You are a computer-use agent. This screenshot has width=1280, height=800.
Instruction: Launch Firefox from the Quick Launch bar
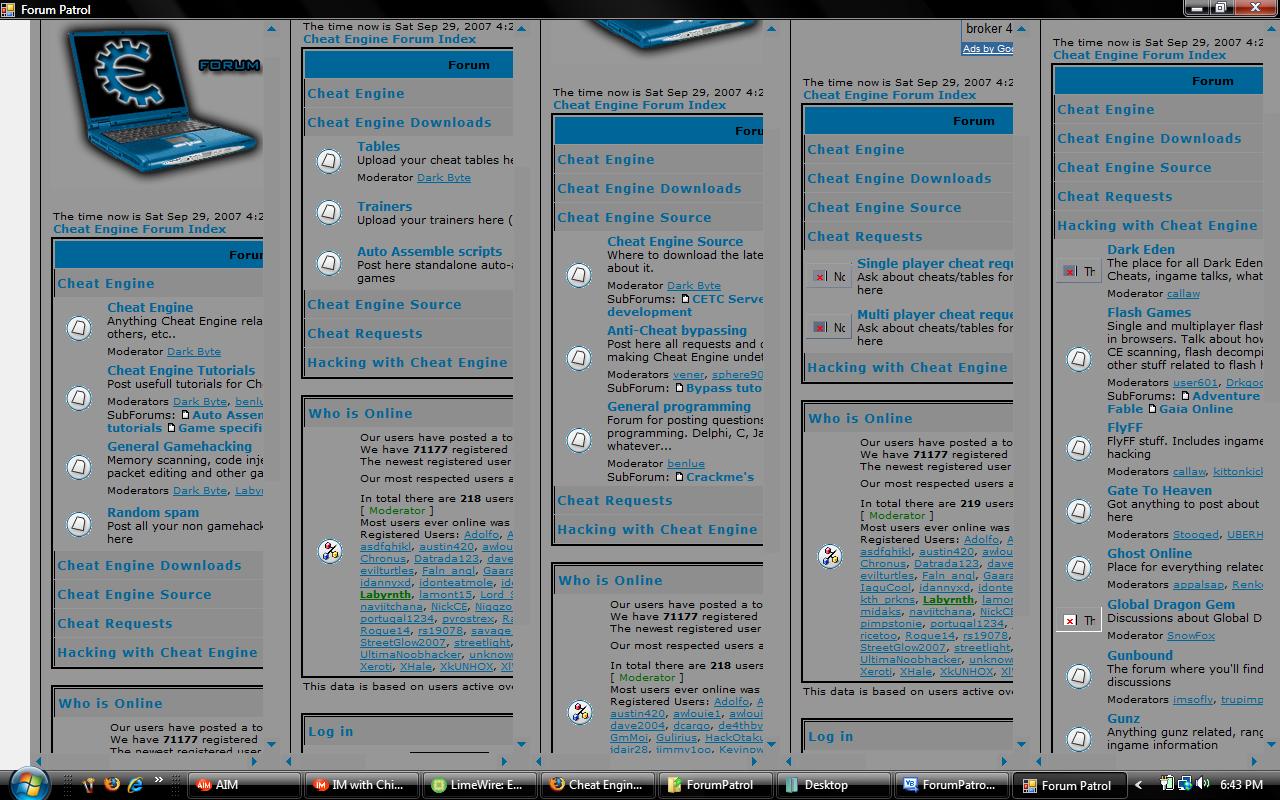(x=112, y=785)
